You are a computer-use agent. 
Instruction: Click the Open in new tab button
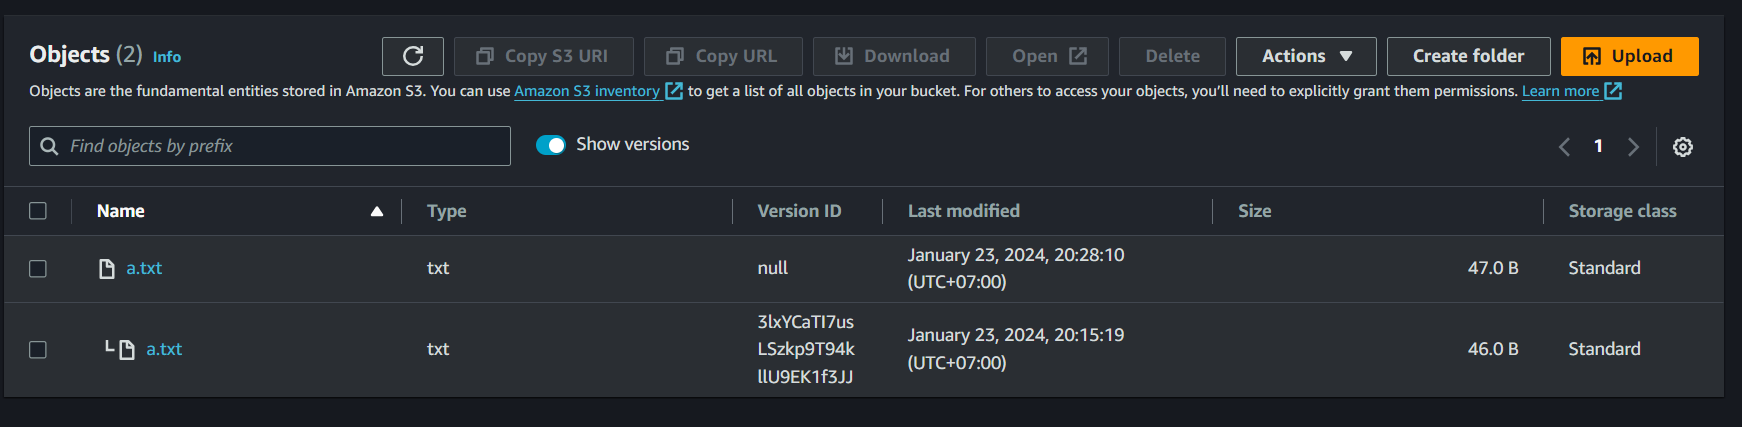click(x=1047, y=56)
